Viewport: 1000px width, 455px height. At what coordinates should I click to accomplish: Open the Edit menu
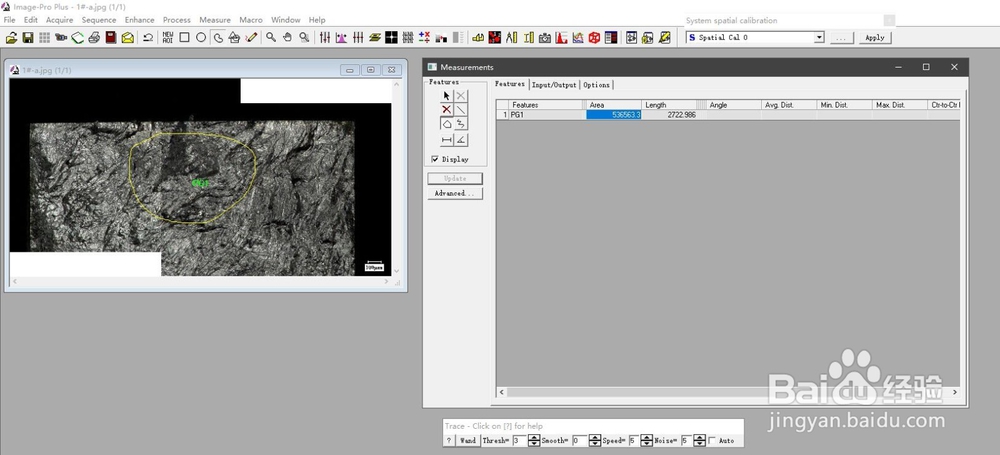(x=31, y=20)
